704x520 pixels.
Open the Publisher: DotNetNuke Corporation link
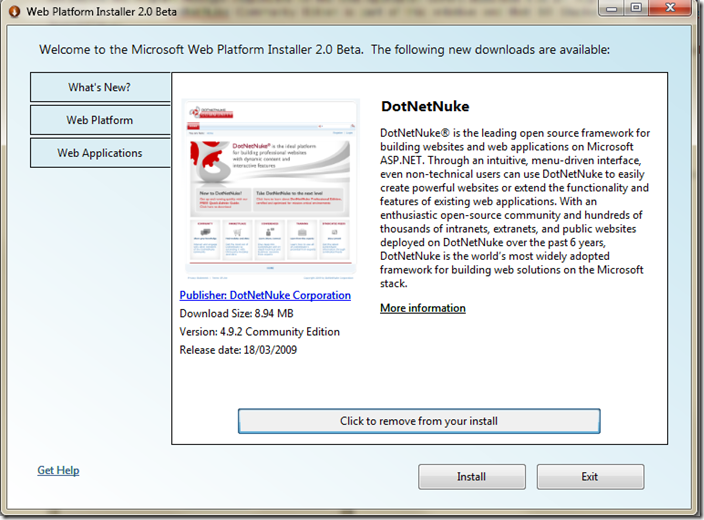click(265, 295)
